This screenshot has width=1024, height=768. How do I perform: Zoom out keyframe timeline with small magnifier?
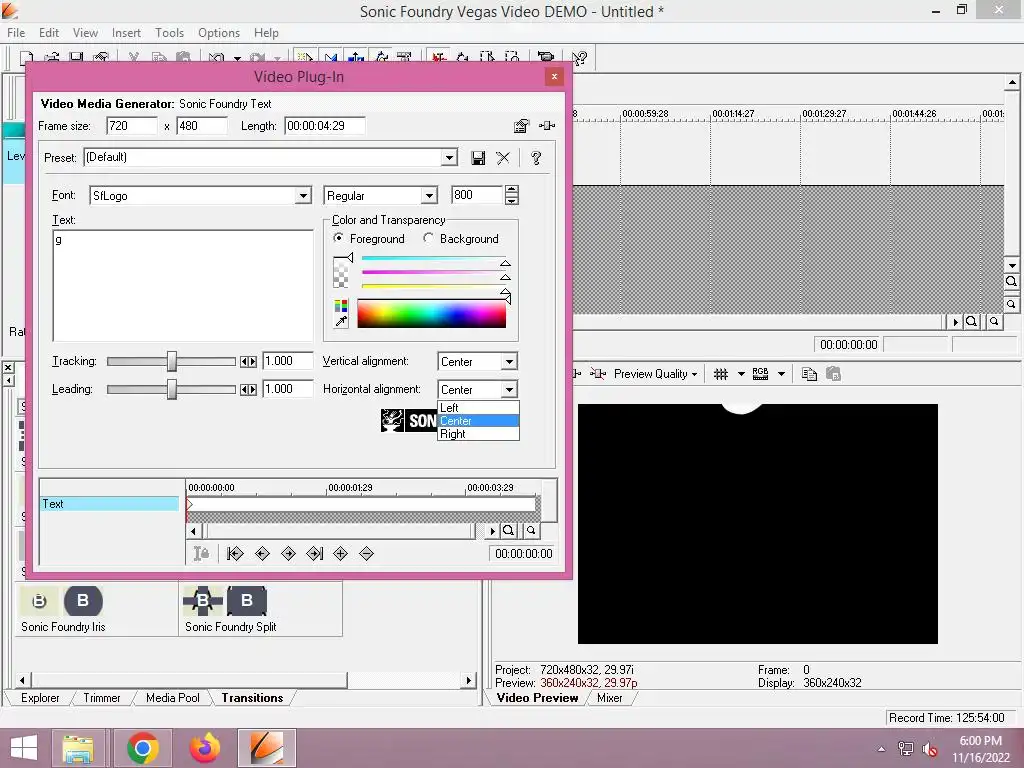tap(531, 530)
